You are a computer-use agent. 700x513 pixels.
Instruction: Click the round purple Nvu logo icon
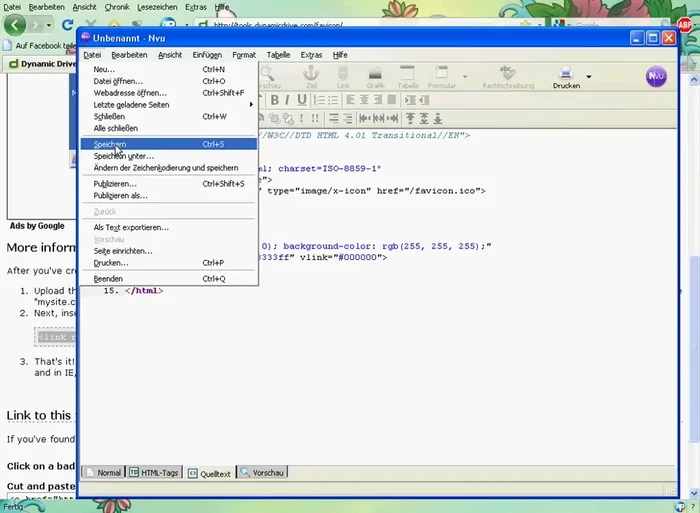[x=656, y=76]
